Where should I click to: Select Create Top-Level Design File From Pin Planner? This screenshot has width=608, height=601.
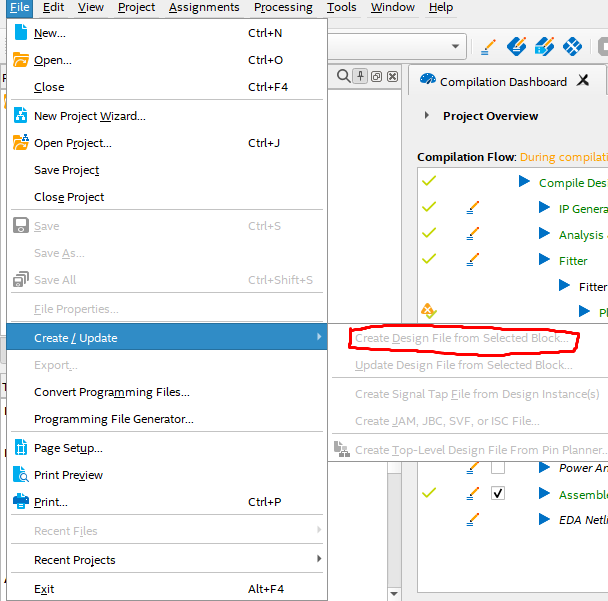(x=481, y=450)
